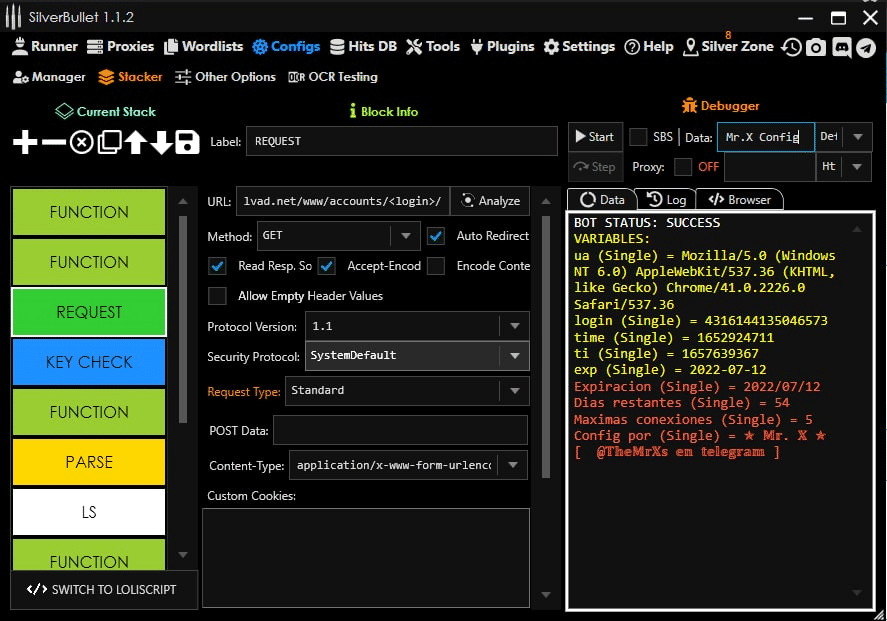This screenshot has height=621, width=887.
Task: Click the camera screenshot icon in the top bar
Action: point(816,47)
